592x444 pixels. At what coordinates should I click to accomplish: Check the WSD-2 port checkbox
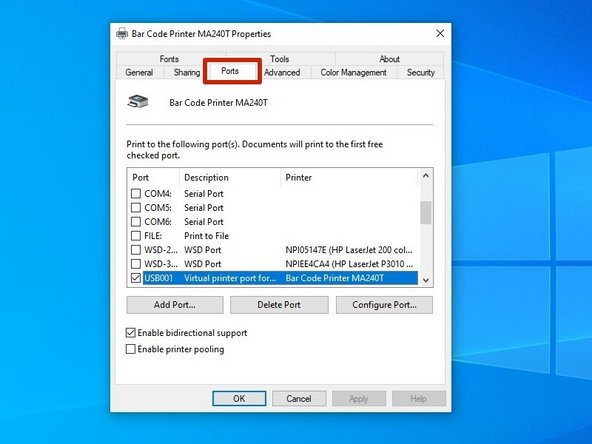(136, 250)
